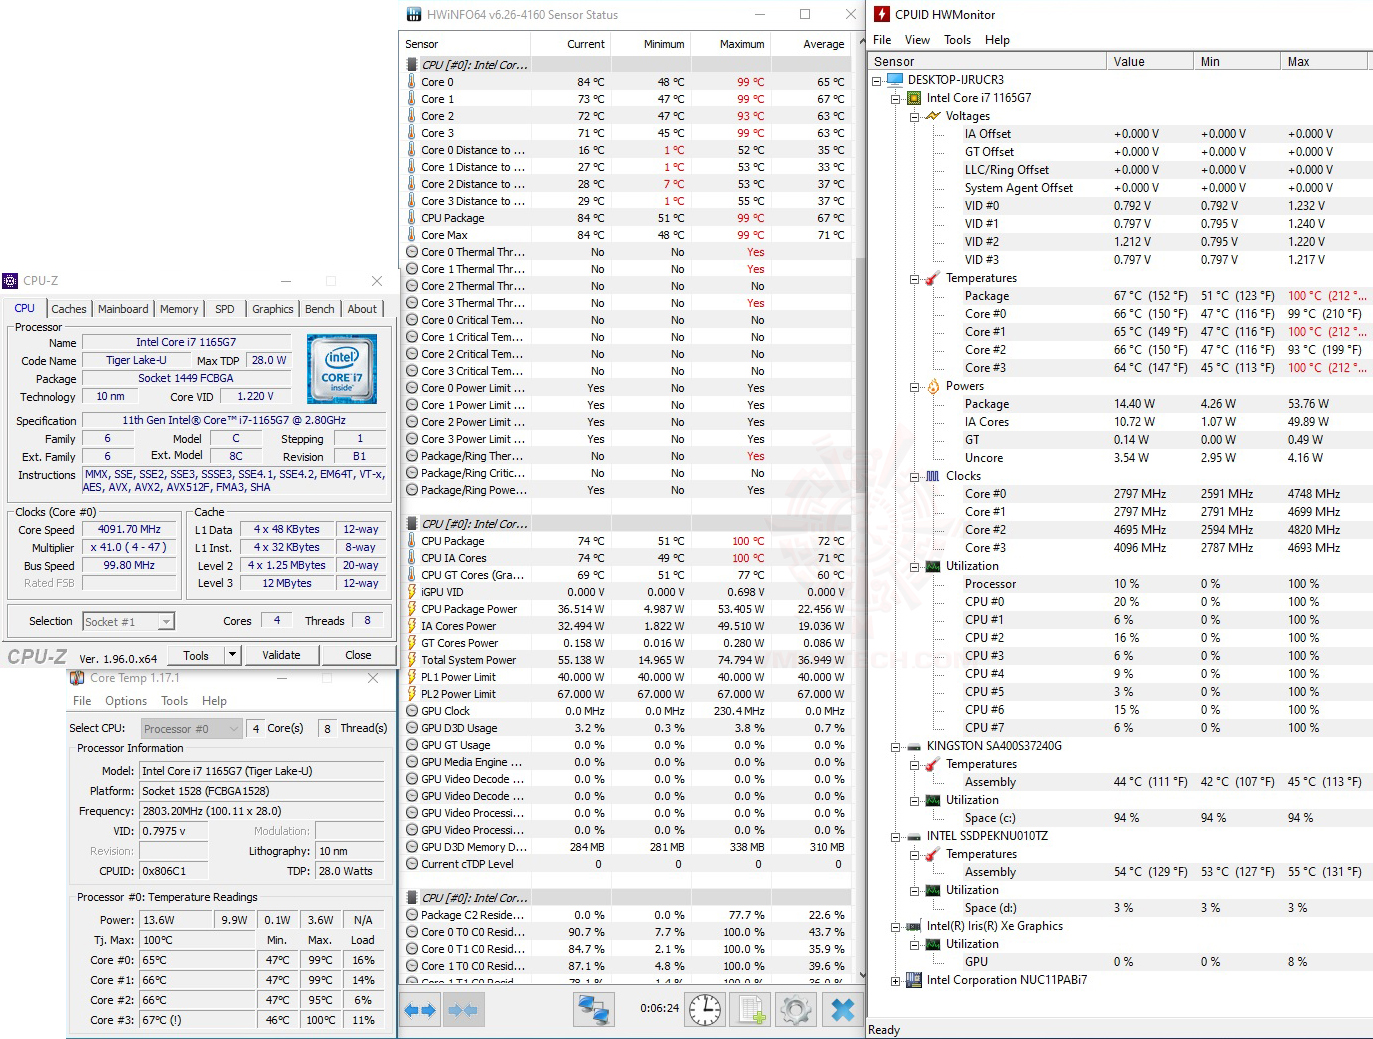Click the CPU-Z title bar icon
Screen dimensions: 1373x1039
point(10,281)
